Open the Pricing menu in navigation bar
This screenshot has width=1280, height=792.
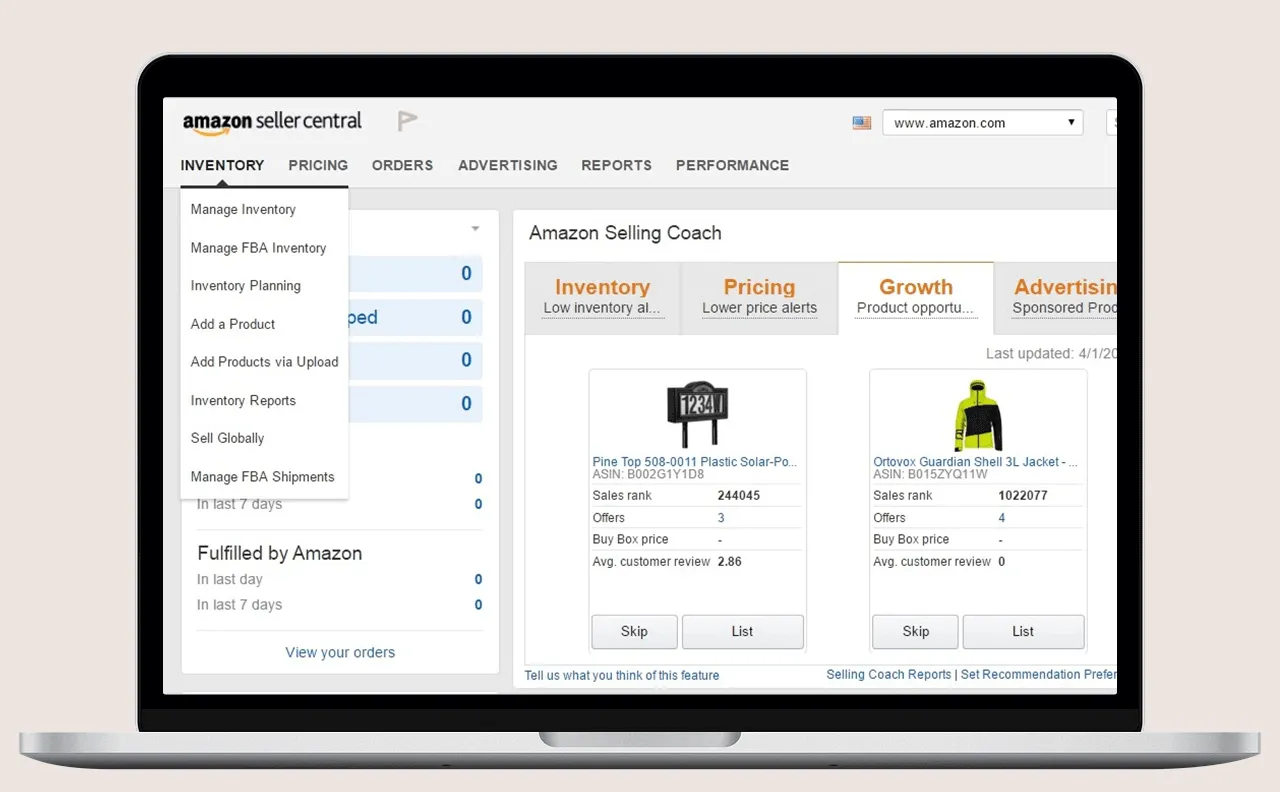tap(318, 165)
